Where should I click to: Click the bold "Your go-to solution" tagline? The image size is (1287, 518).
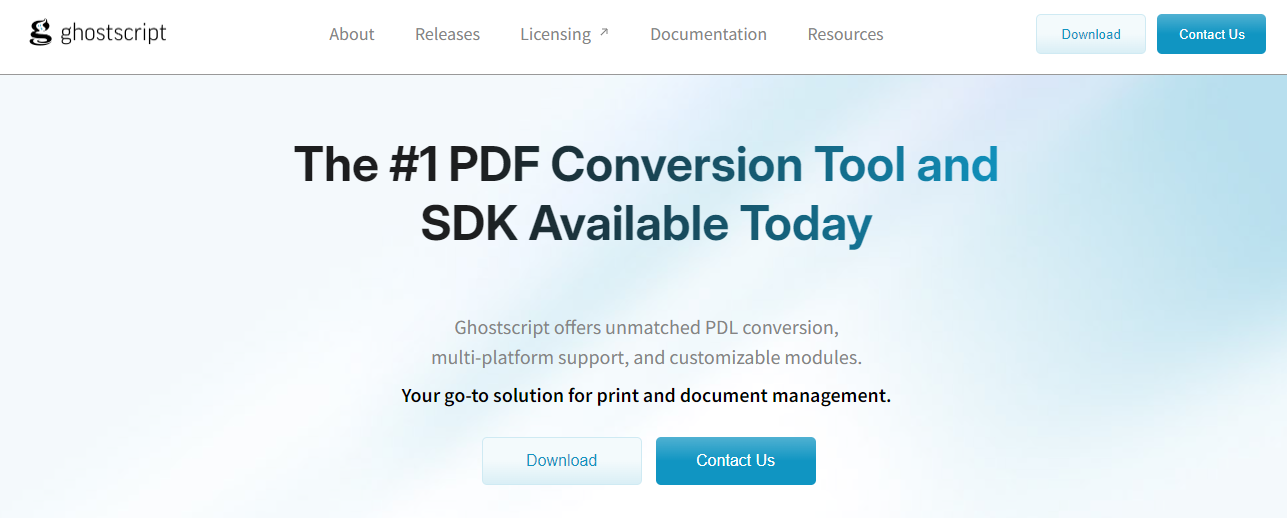click(646, 395)
